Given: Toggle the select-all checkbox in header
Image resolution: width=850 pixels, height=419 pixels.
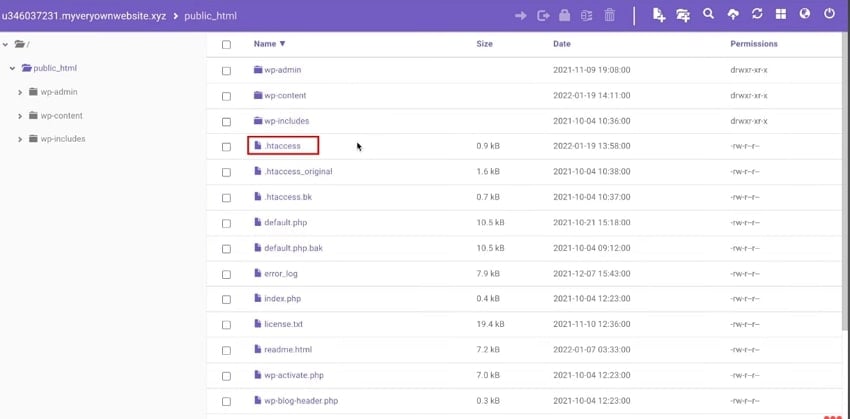Looking at the screenshot, I should (x=226, y=44).
